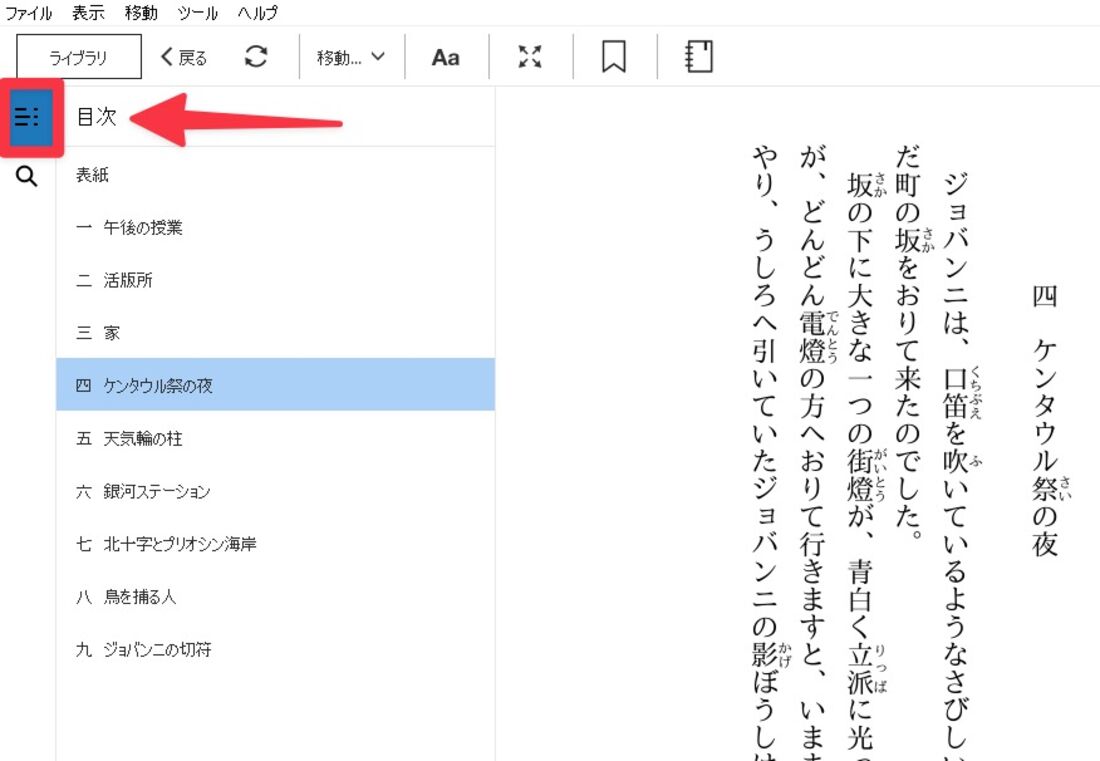The image size is (1100, 761).
Task: Jump to 五 天気輪の柱 chapter
Action: (275, 438)
